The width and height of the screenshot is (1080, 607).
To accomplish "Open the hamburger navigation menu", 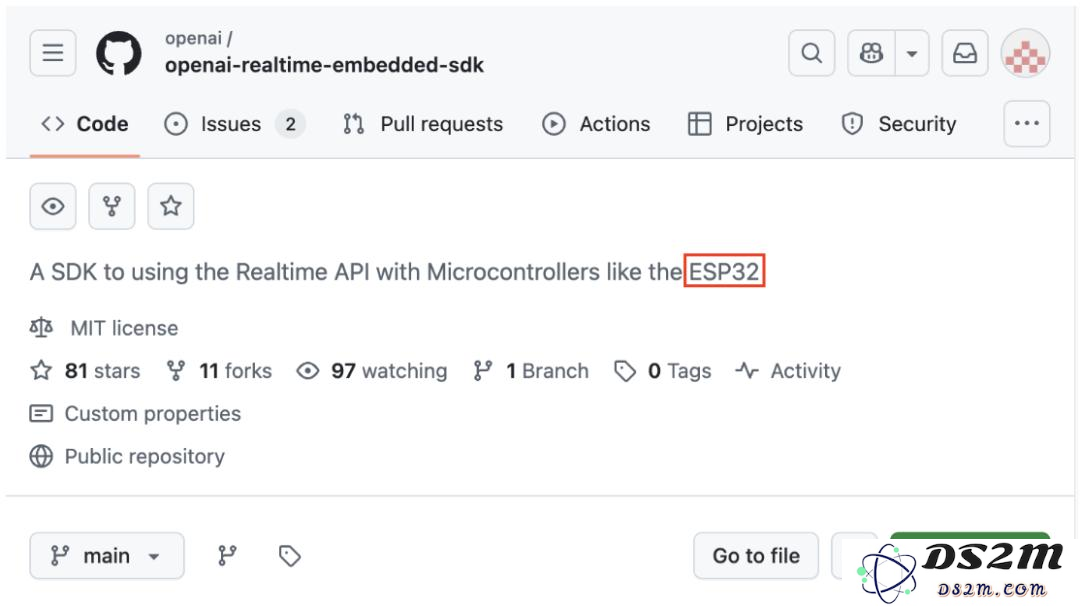I will click(53, 53).
